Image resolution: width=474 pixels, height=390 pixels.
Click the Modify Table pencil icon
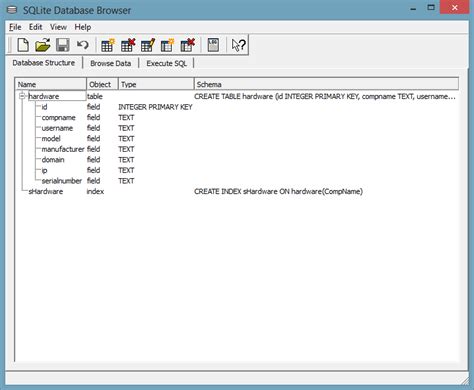pyautogui.click(x=148, y=45)
